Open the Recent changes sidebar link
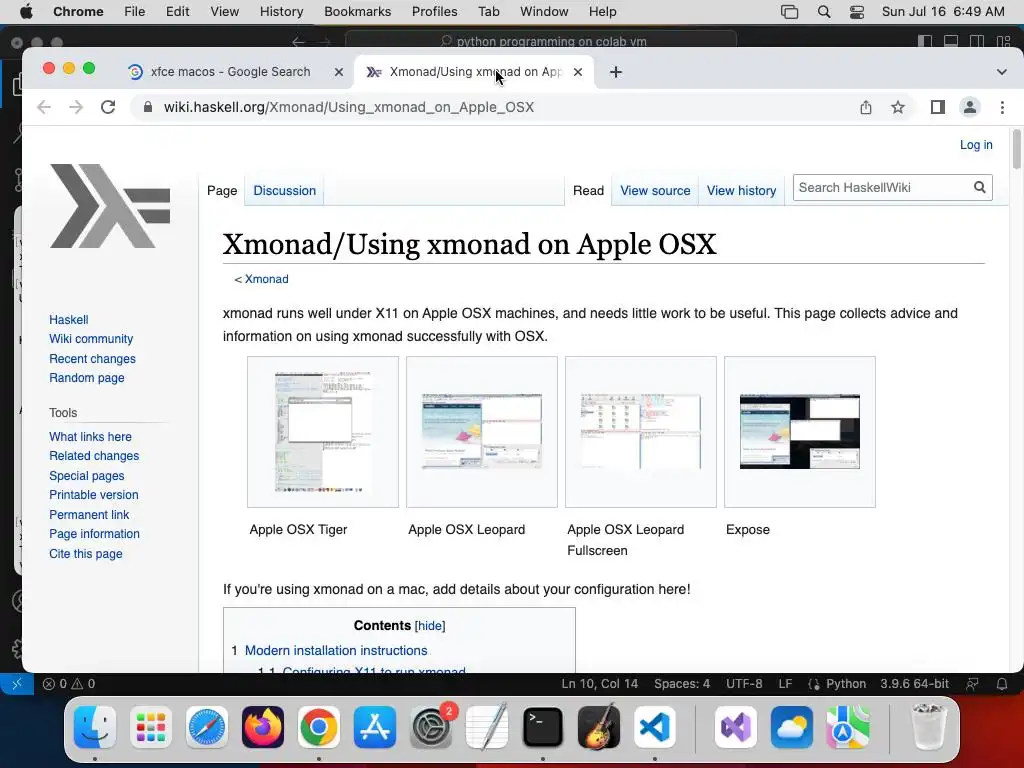Screen dimensions: 1024x768 92,359
